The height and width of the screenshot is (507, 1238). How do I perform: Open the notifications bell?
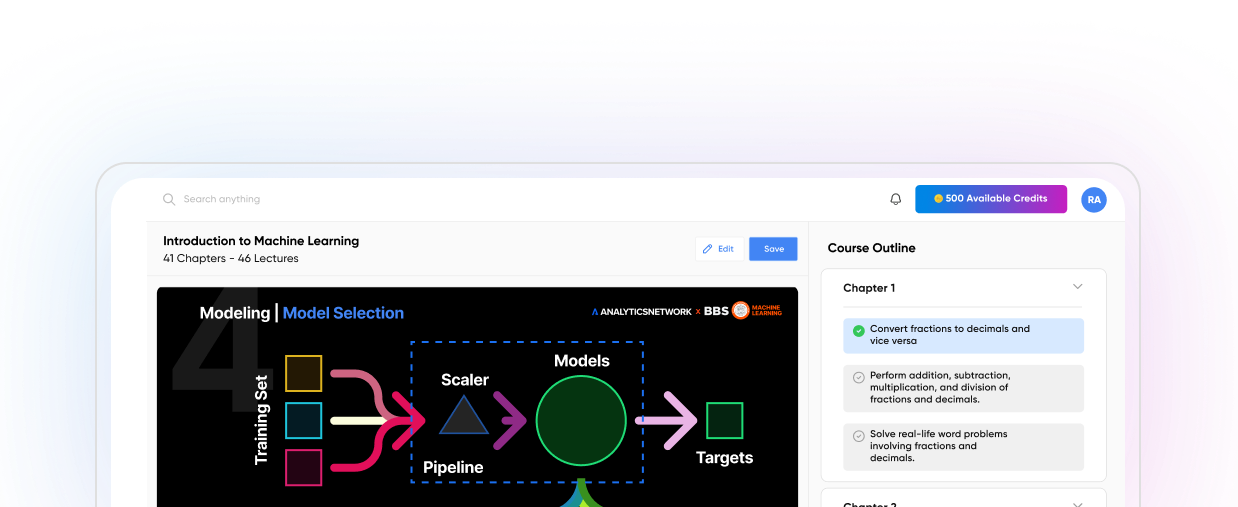pyautogui.click(x=895, y=200)
